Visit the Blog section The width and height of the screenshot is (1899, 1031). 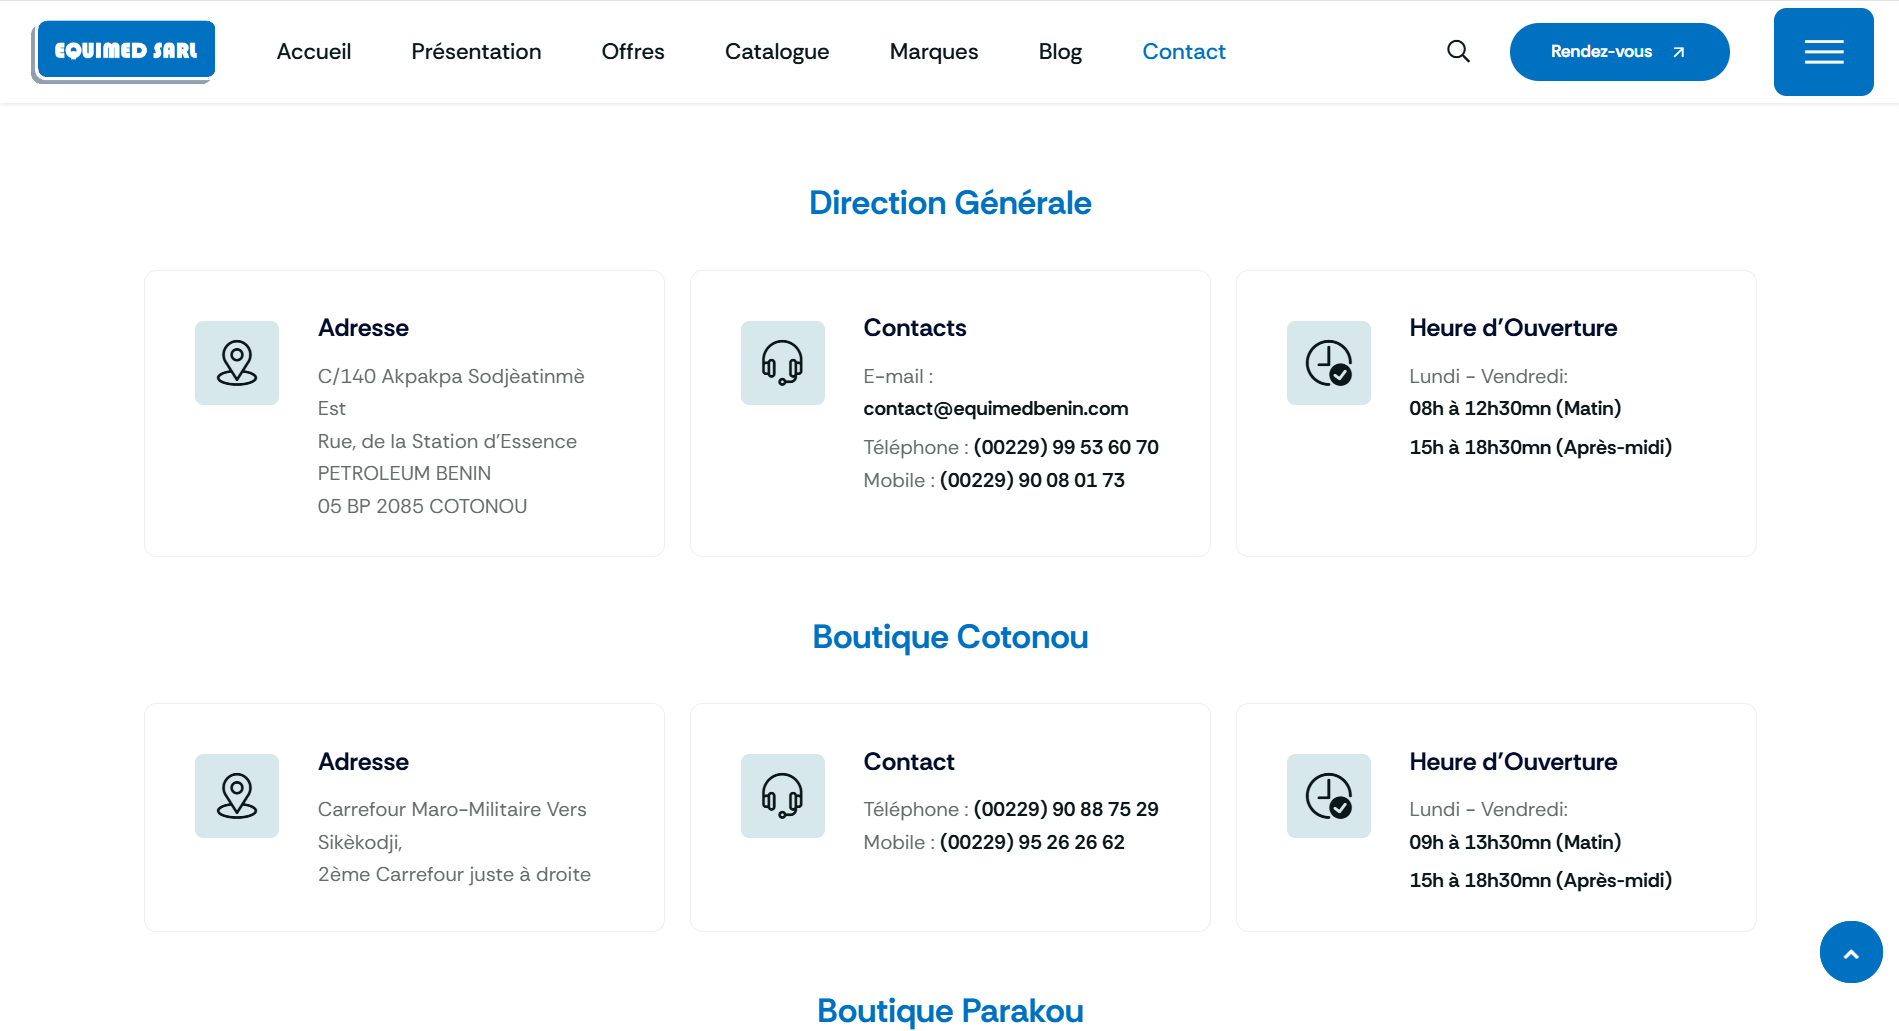point(1060,51)
